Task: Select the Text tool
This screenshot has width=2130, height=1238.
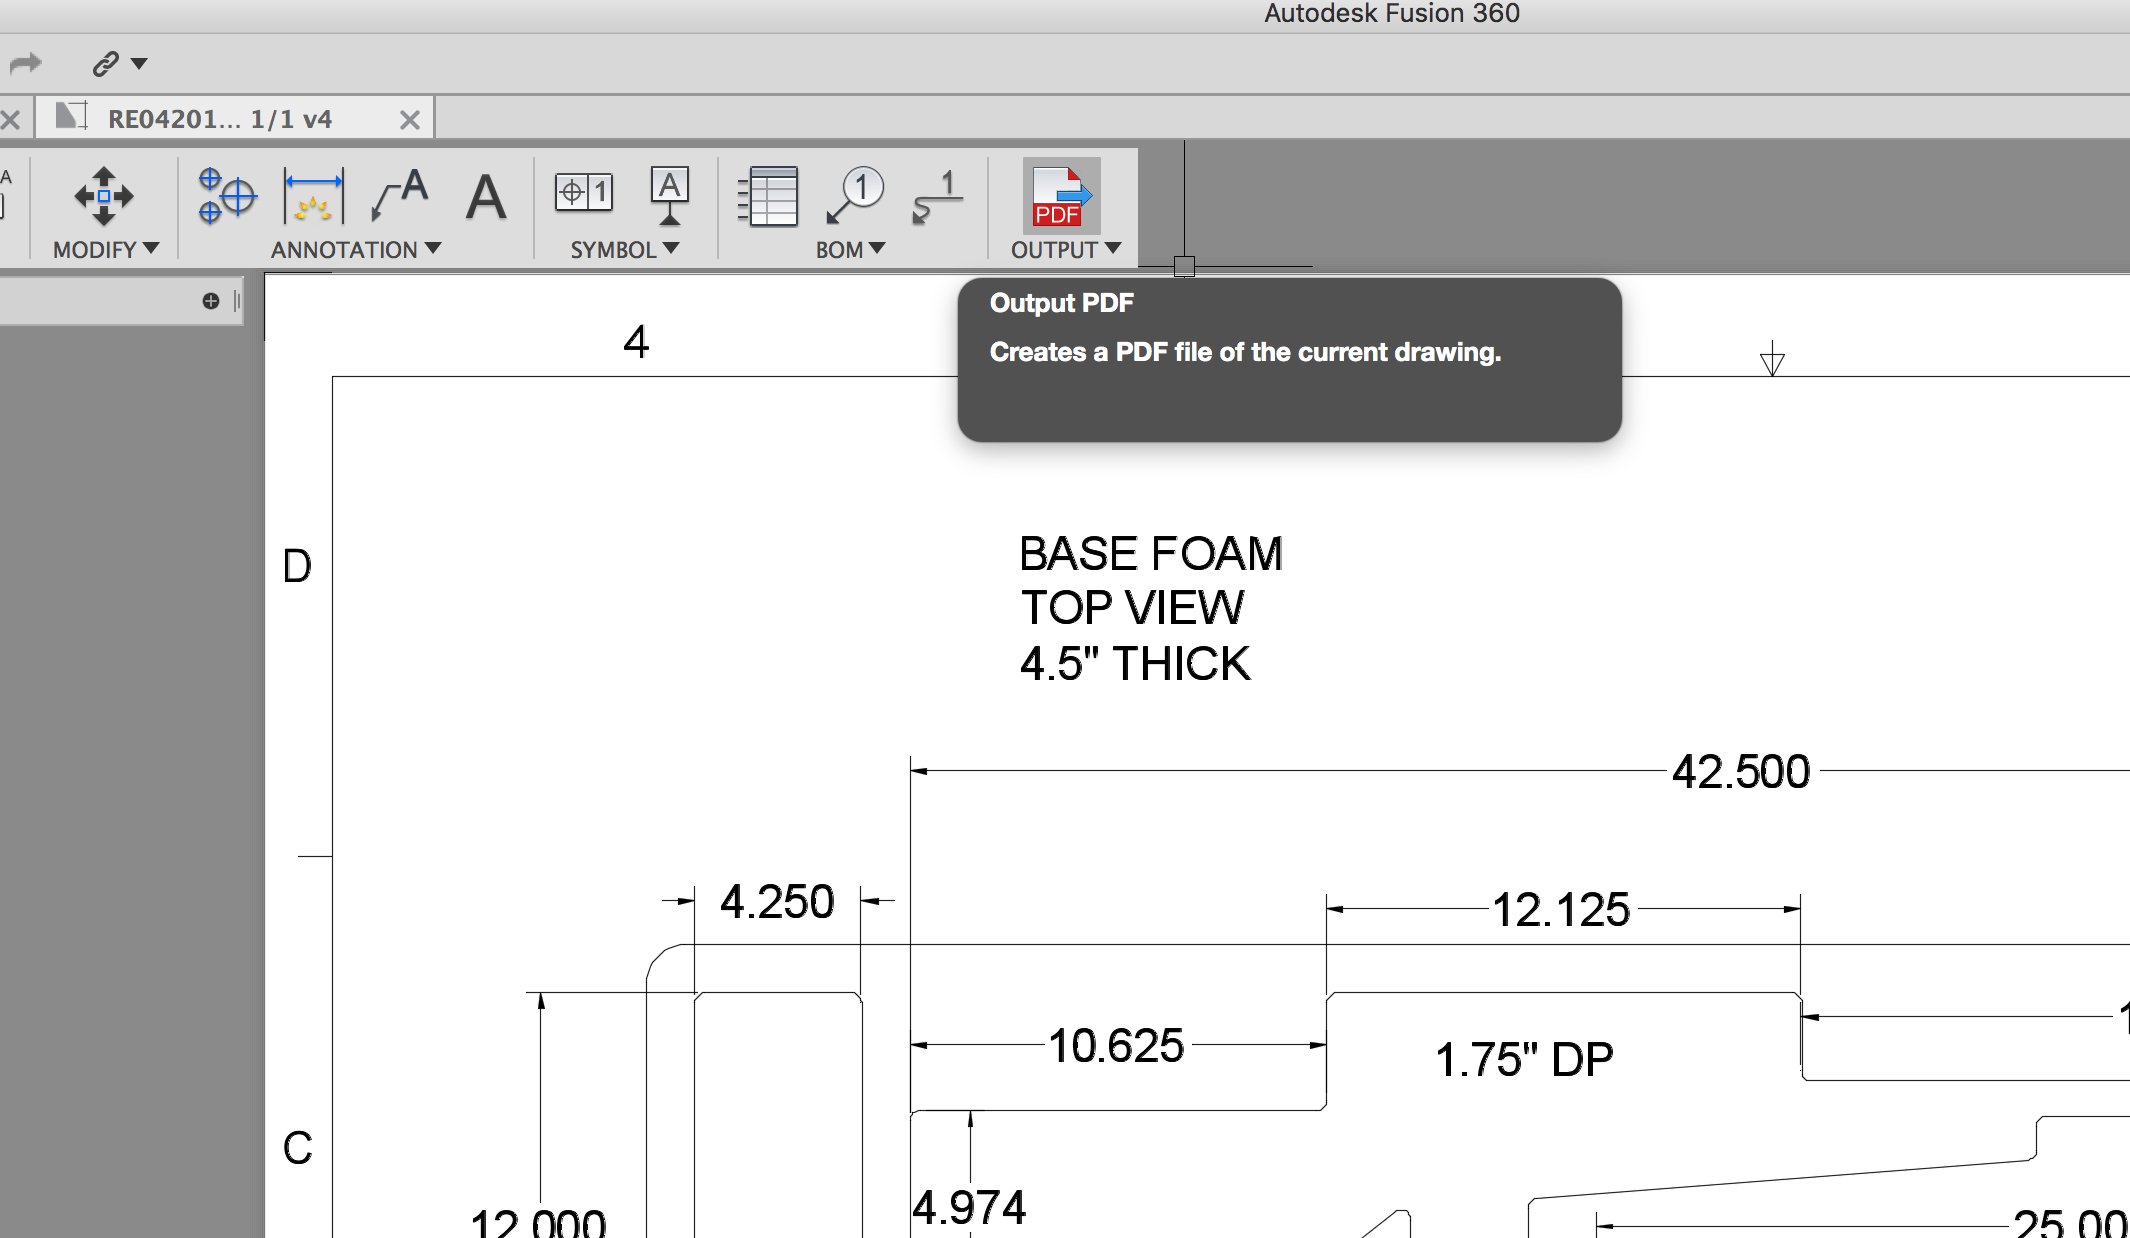Action: tap(486, 197)
